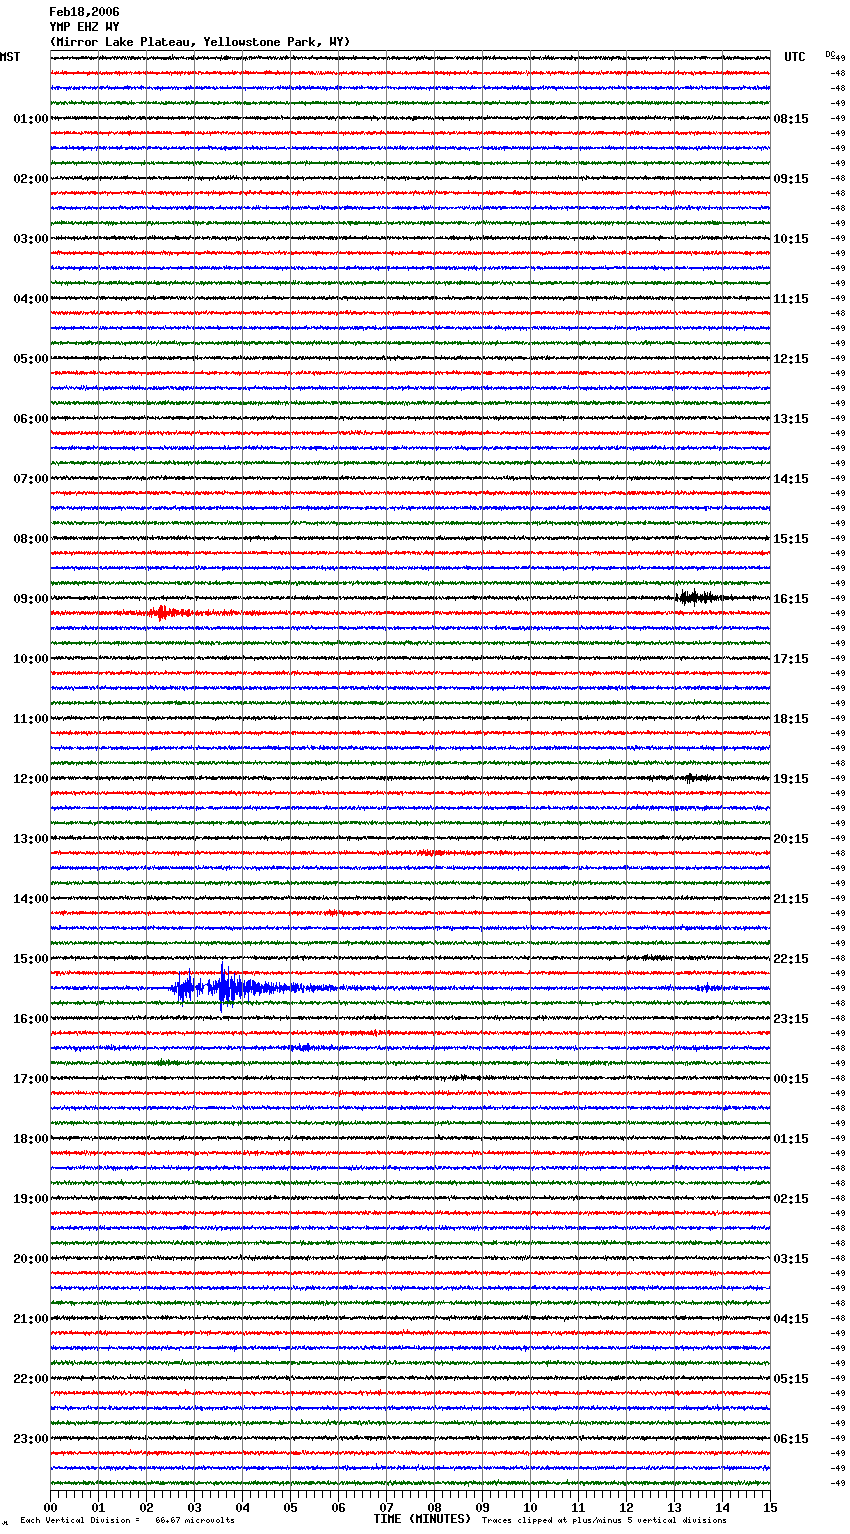The image size is (850, 1534).
Task: Click the 22:15 UTC time label
Action: [791, 959]
